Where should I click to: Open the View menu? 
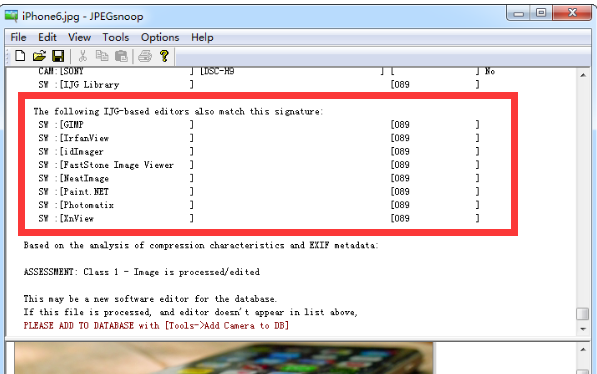(79, 37)
